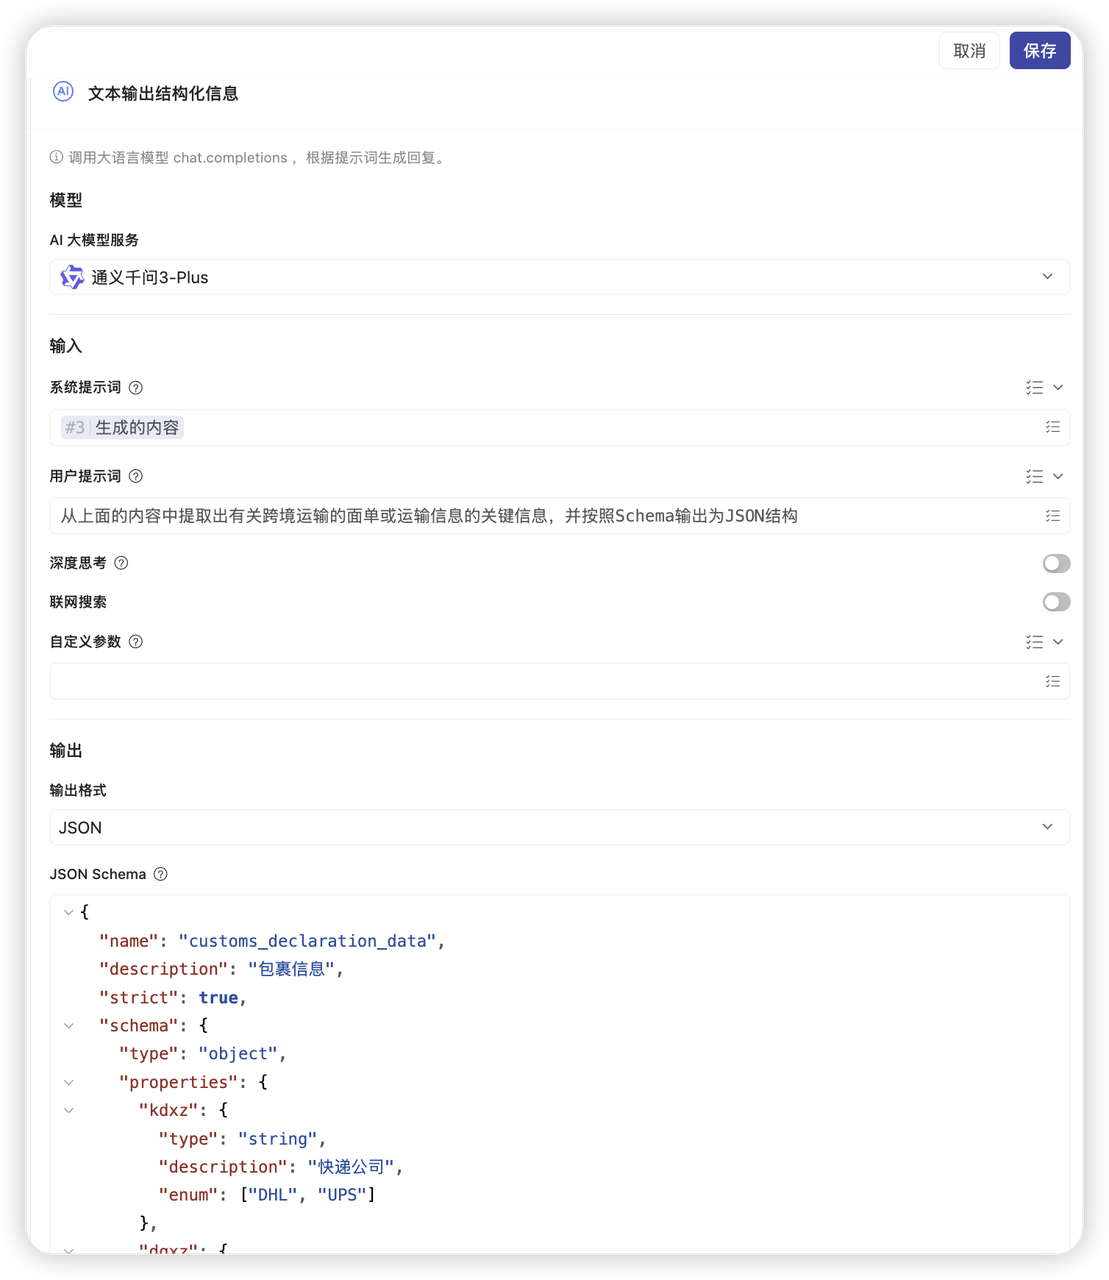Image resolution: width=1109 pixels, height=1280 pixels.
Task: Collapse the "schema" object in JSON editor
Action: point(69,1026)
